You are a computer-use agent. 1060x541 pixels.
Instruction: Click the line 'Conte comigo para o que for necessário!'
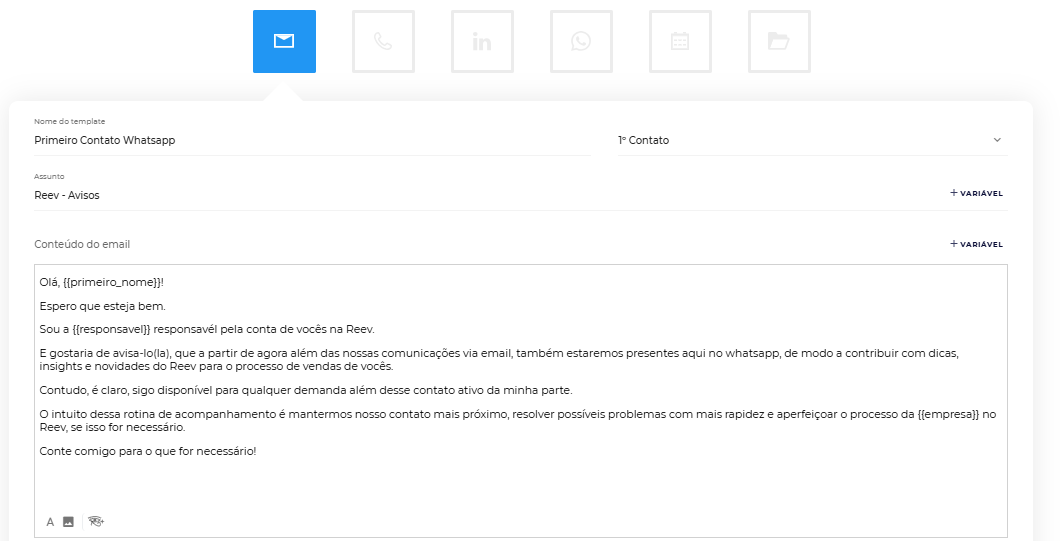click(x=148, y=451)
